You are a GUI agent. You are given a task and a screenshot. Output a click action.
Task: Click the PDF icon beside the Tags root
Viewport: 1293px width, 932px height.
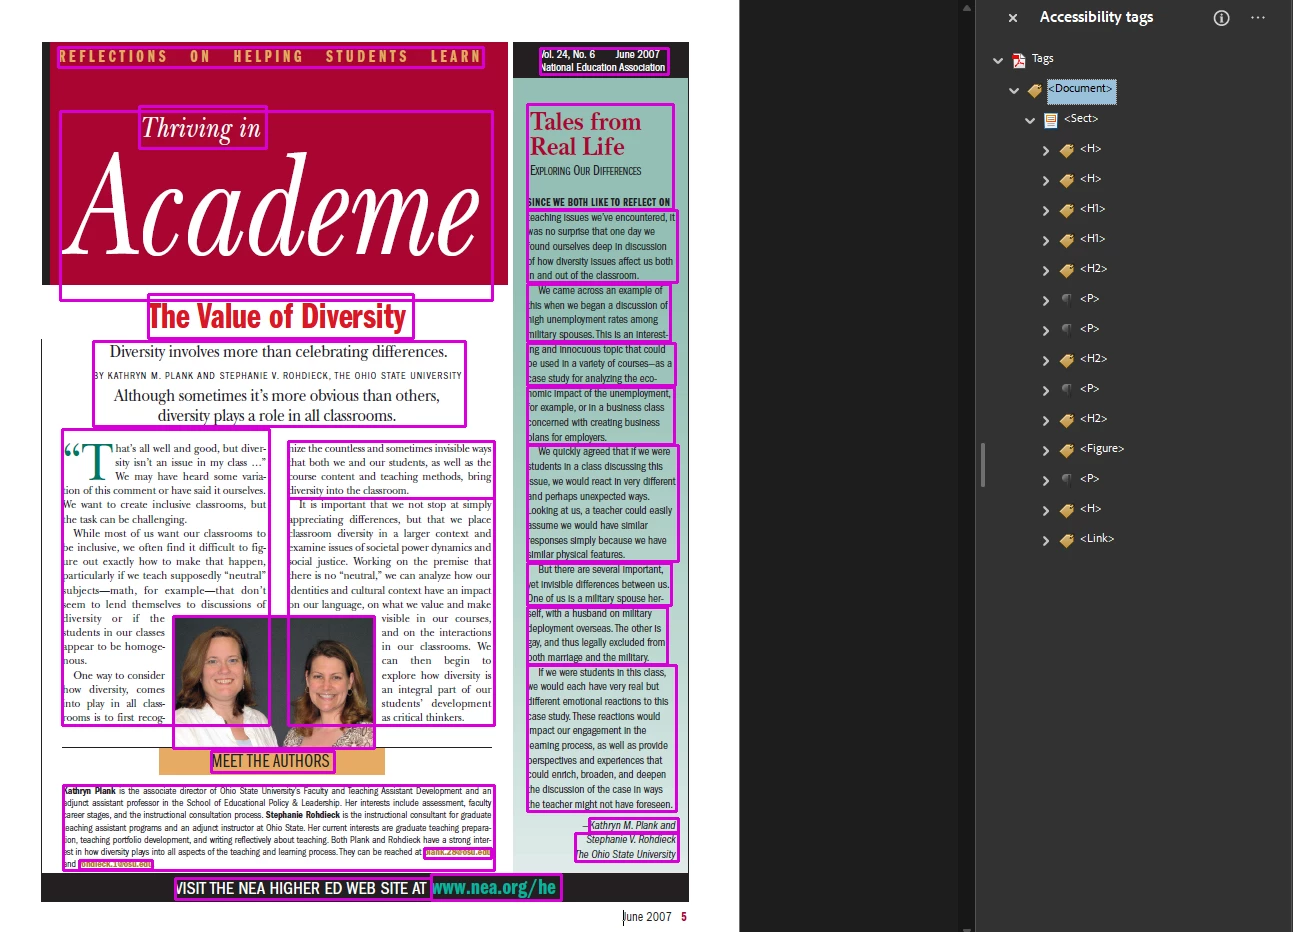[x=1019, y=60]
